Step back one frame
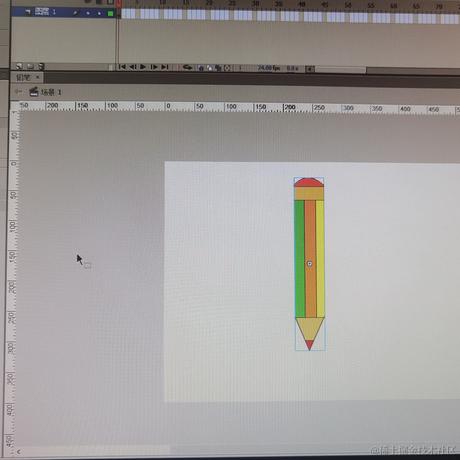 pos(132,67)
